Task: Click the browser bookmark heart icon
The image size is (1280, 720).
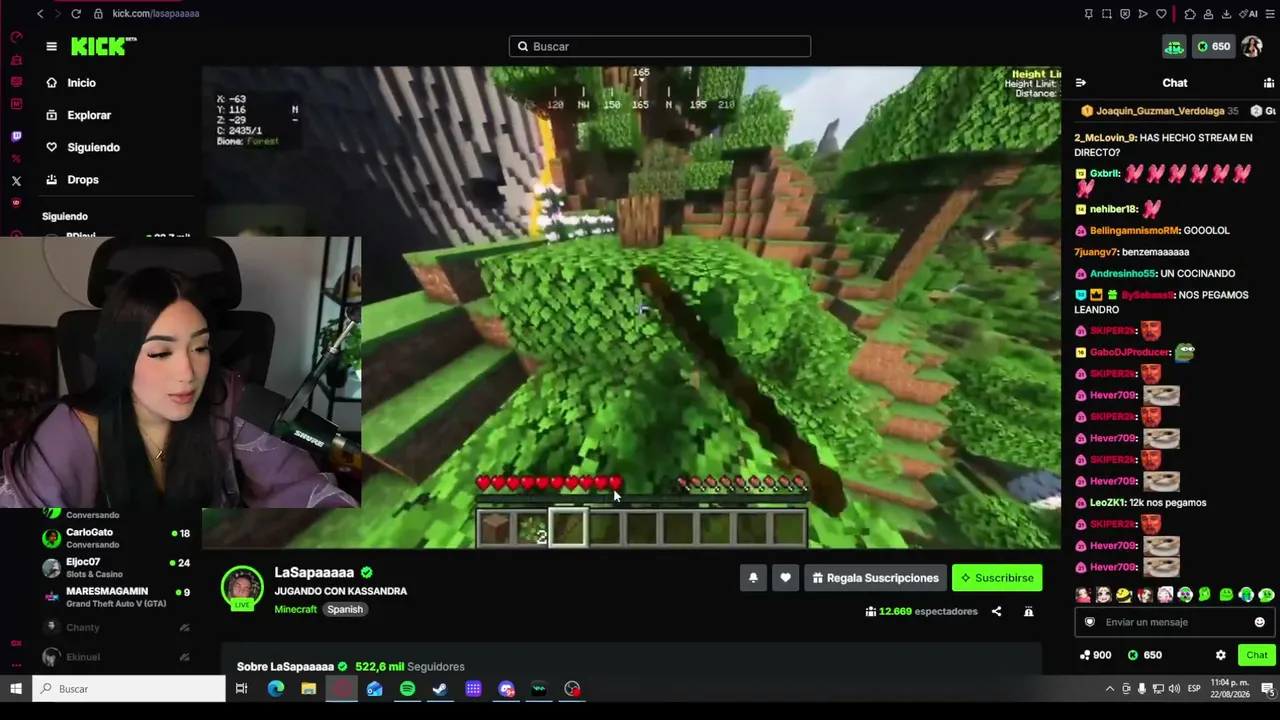Action: tap(1161, 14)
